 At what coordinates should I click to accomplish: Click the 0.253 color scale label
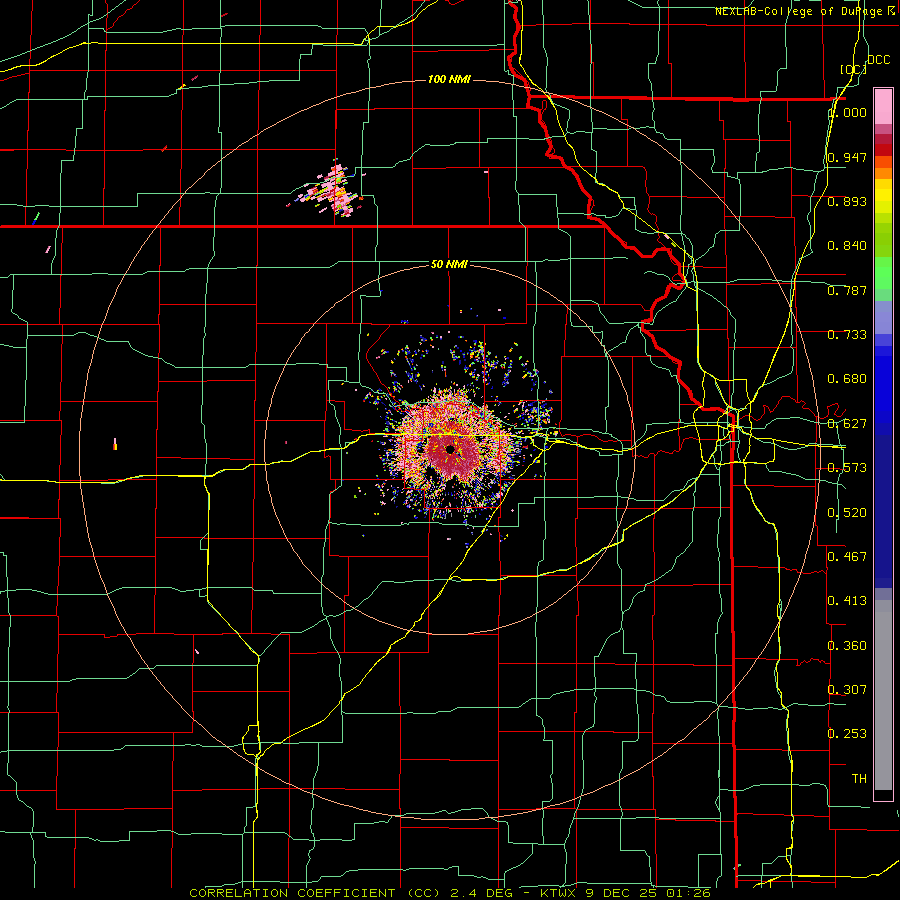tap(847, 734)
